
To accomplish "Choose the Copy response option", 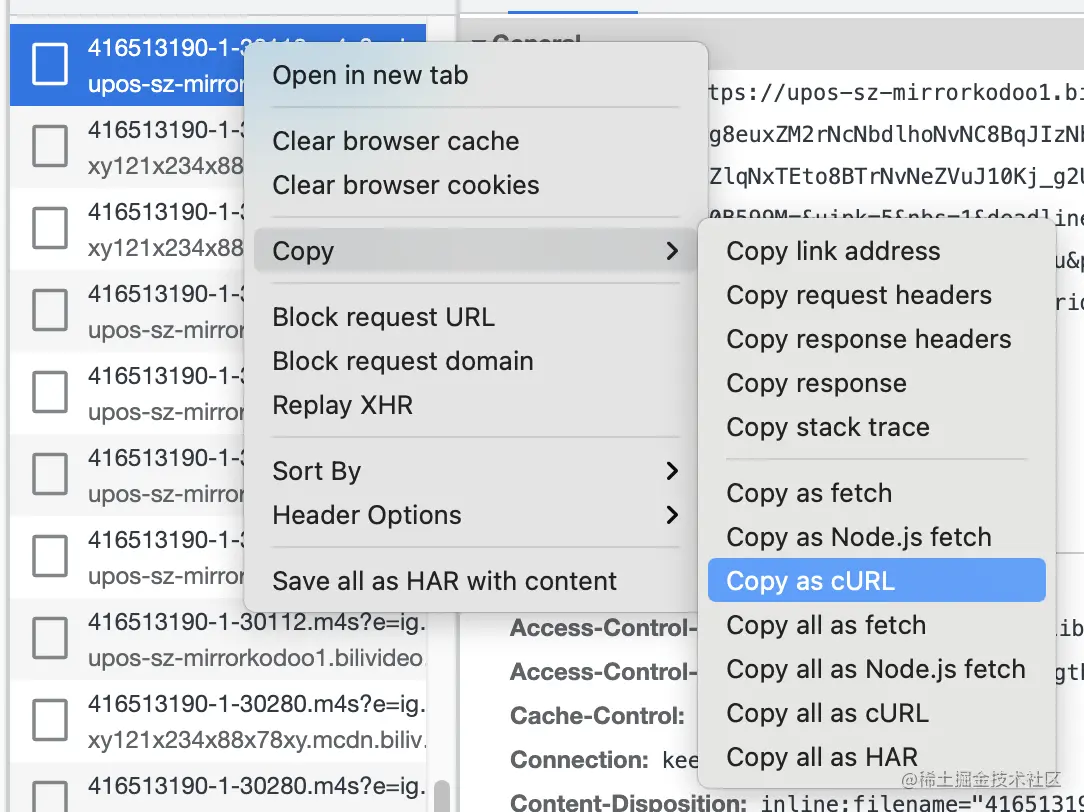I will [x=816, y=383].
